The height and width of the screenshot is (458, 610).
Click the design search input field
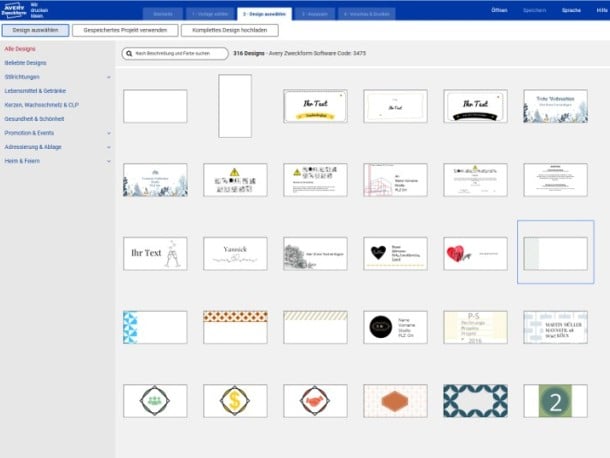pos(175,54)
